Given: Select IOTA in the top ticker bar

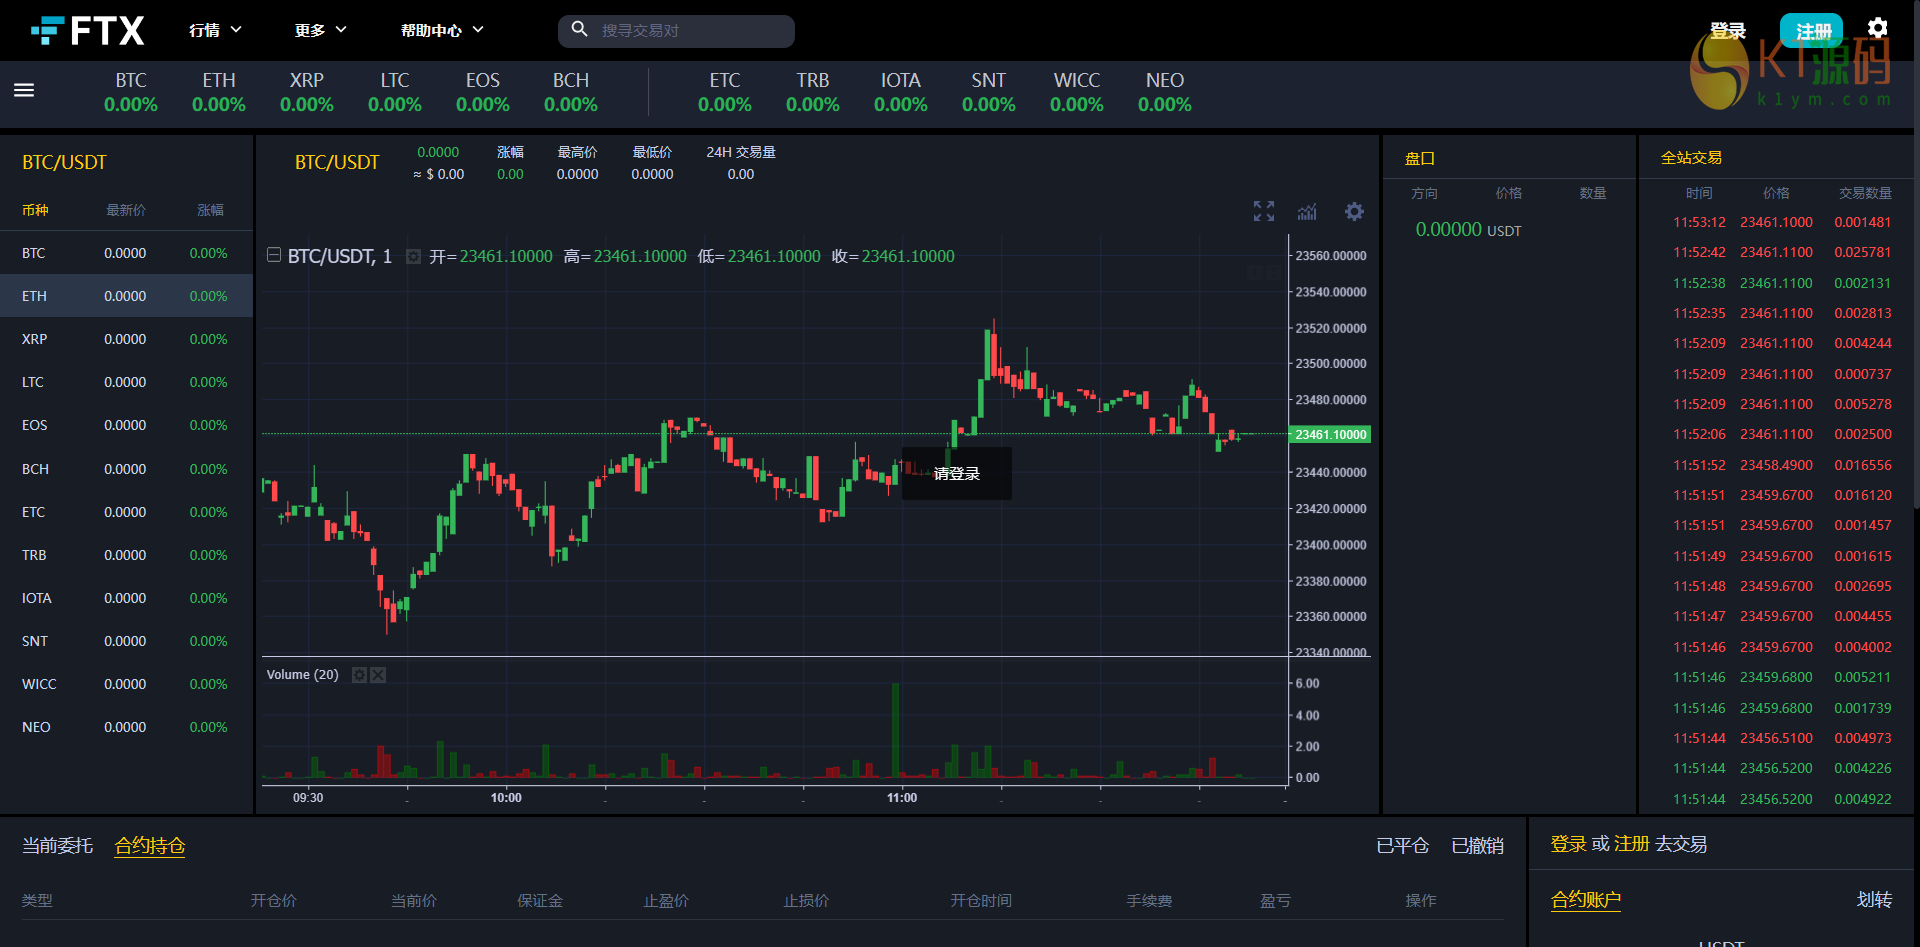Looking at the screenshot, I should coord(901,92).
